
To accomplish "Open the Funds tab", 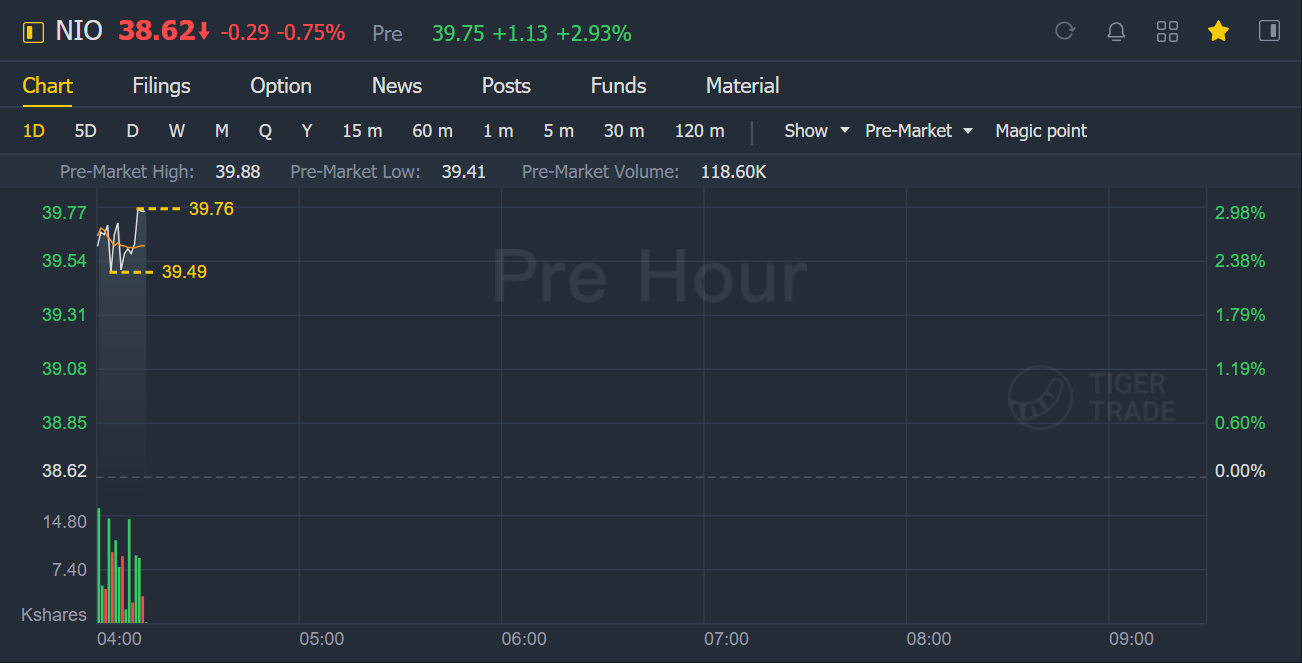I will click(x=618, y=86).
